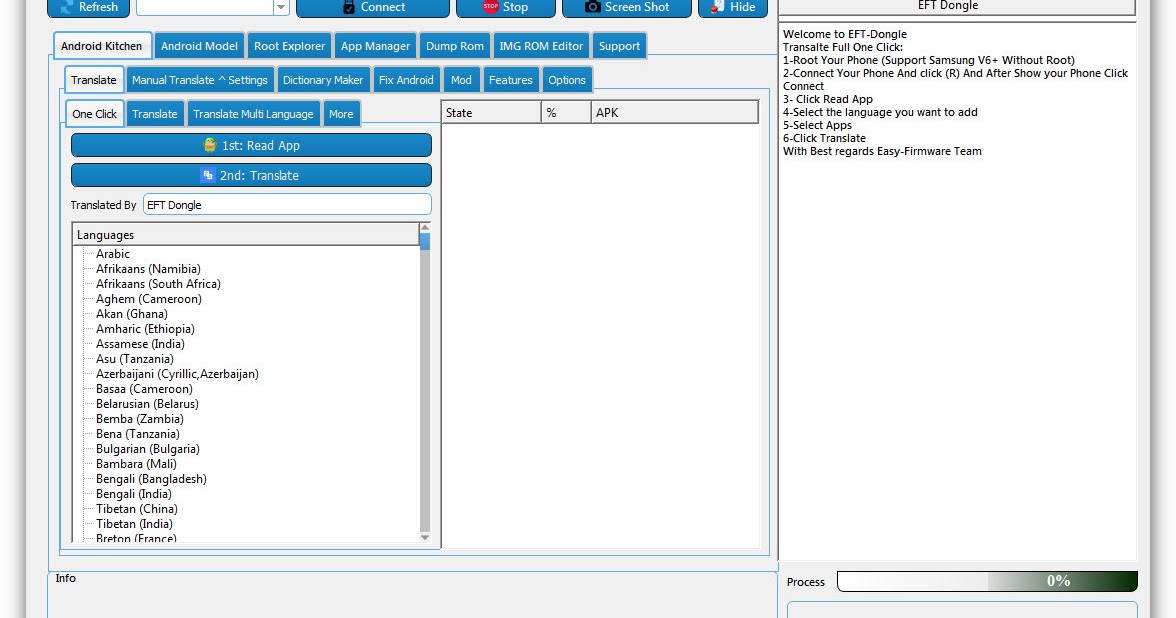The height and width of the screenshot is (618, 1176).
Task: Click the languages list scrollbar thumb
Action: [425, 242]
